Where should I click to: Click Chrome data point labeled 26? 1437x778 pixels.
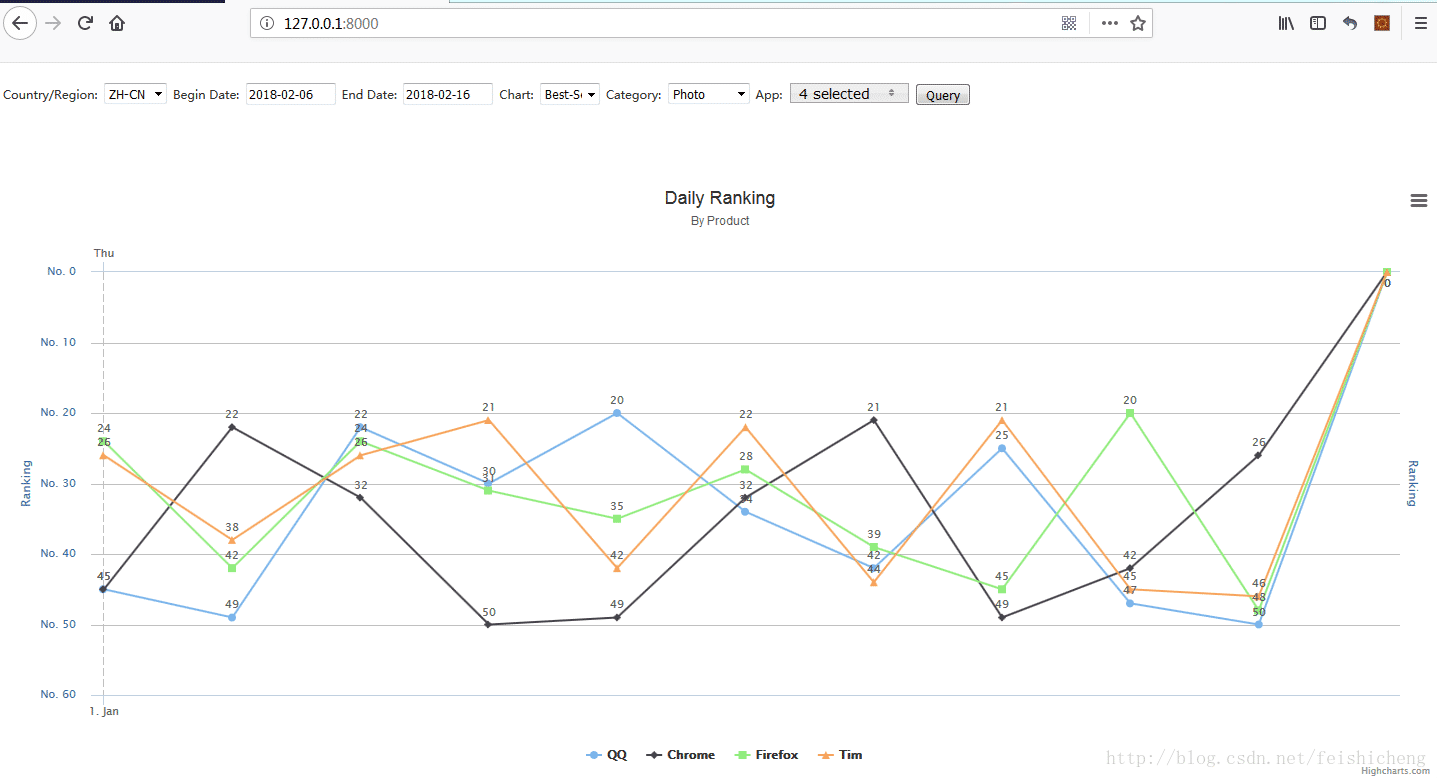1258,455
